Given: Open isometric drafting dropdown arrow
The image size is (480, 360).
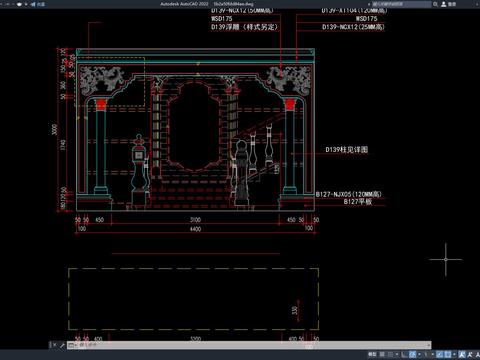Looking at the screenshot, I should click(433, 354).
